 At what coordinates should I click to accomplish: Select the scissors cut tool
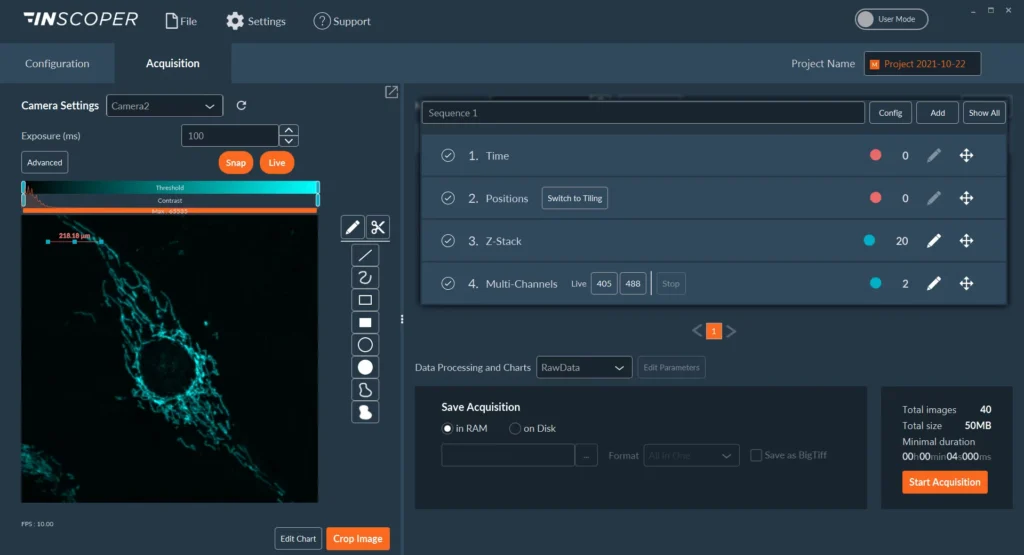point(378,227)
